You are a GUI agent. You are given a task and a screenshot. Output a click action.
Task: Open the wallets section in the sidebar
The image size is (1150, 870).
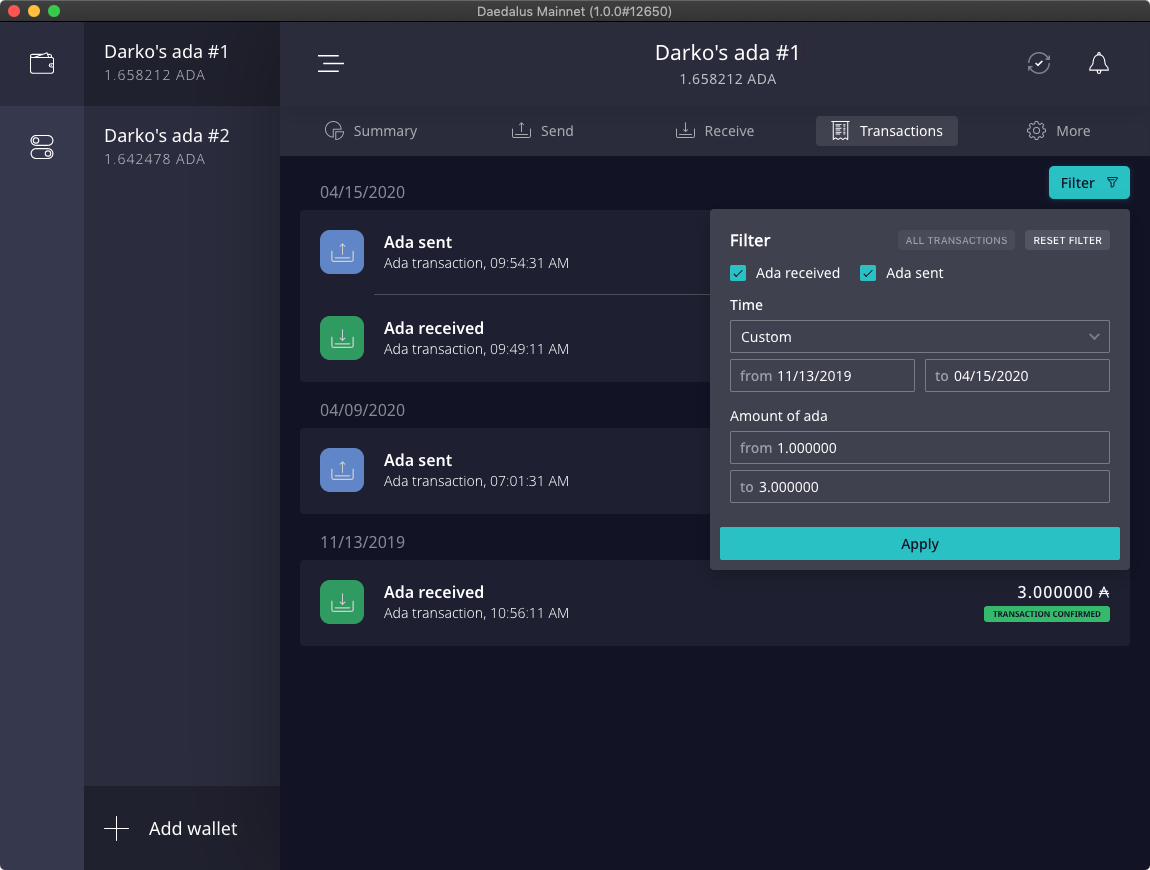pos(42,64)
